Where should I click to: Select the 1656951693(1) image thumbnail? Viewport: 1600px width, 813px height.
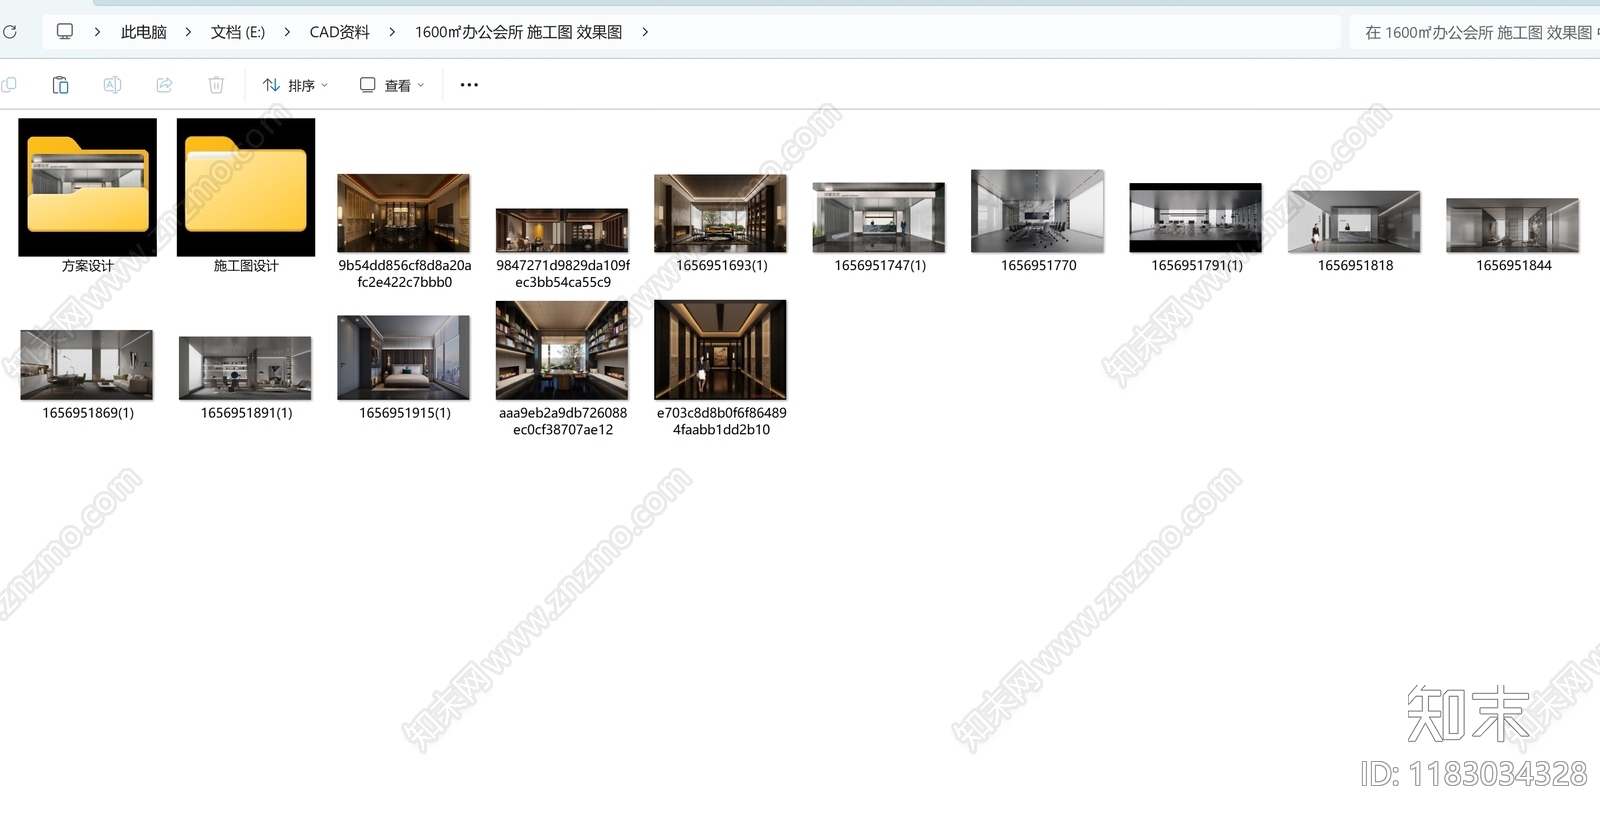721,213
